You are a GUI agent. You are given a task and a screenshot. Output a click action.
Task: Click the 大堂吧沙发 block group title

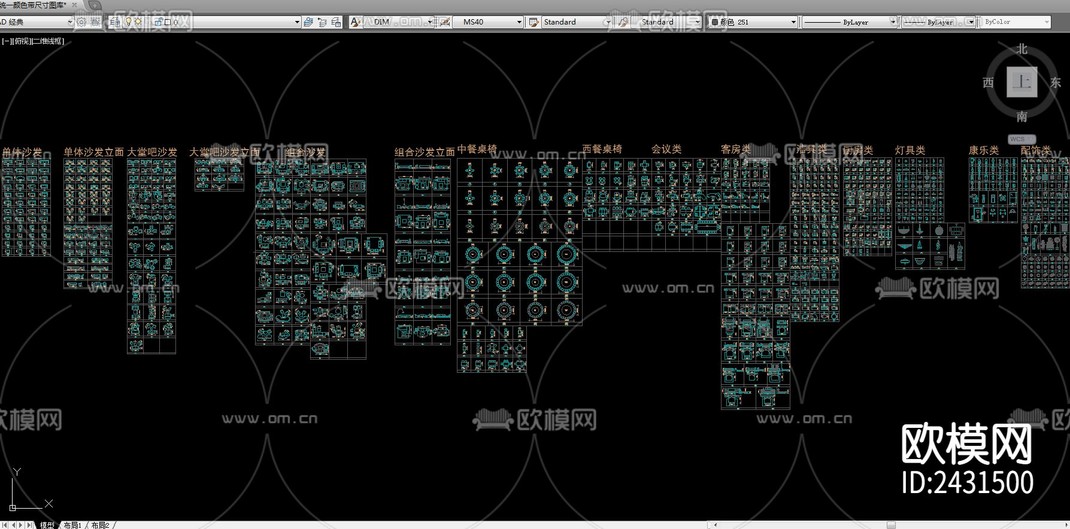[x=151, y=152]
